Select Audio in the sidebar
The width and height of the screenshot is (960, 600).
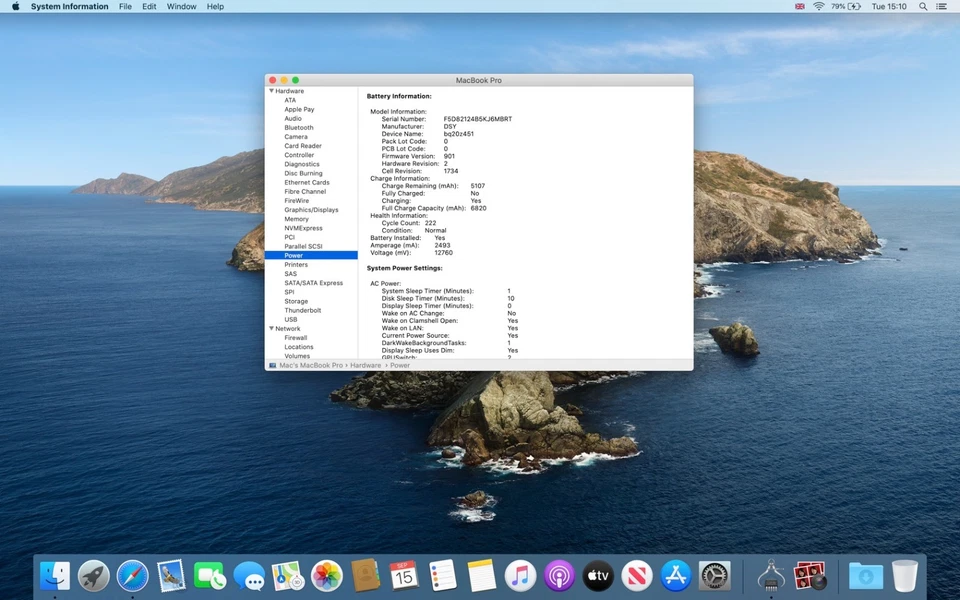293,118
